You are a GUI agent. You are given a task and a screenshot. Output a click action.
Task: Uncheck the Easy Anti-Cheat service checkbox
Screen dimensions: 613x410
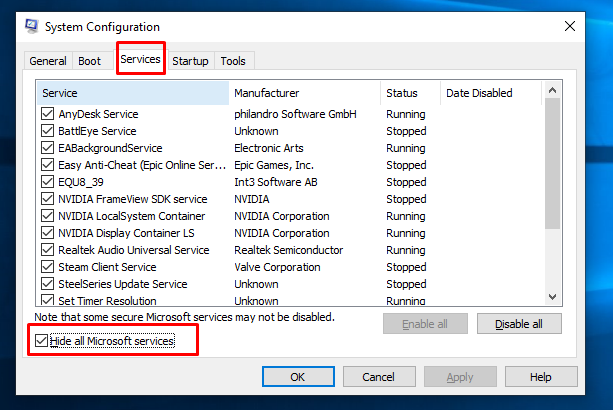tap(47, 165)
